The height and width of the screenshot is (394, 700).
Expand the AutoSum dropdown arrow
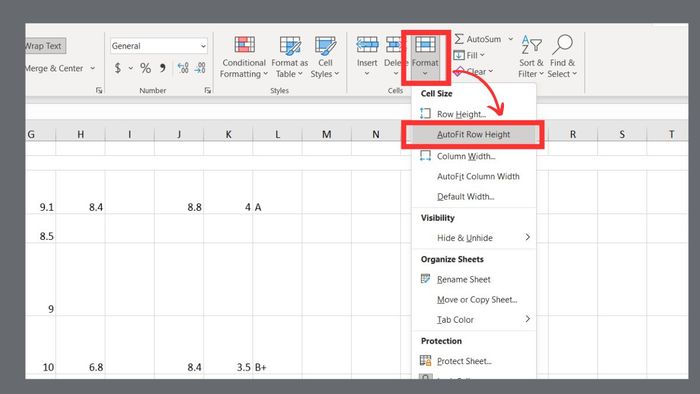point(511,39)
